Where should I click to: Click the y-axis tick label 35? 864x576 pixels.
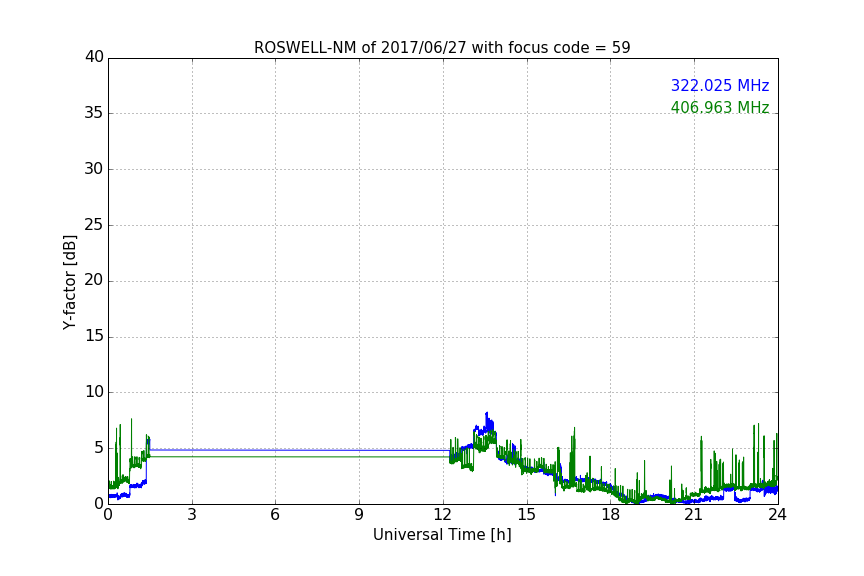(x=94, y=113)
